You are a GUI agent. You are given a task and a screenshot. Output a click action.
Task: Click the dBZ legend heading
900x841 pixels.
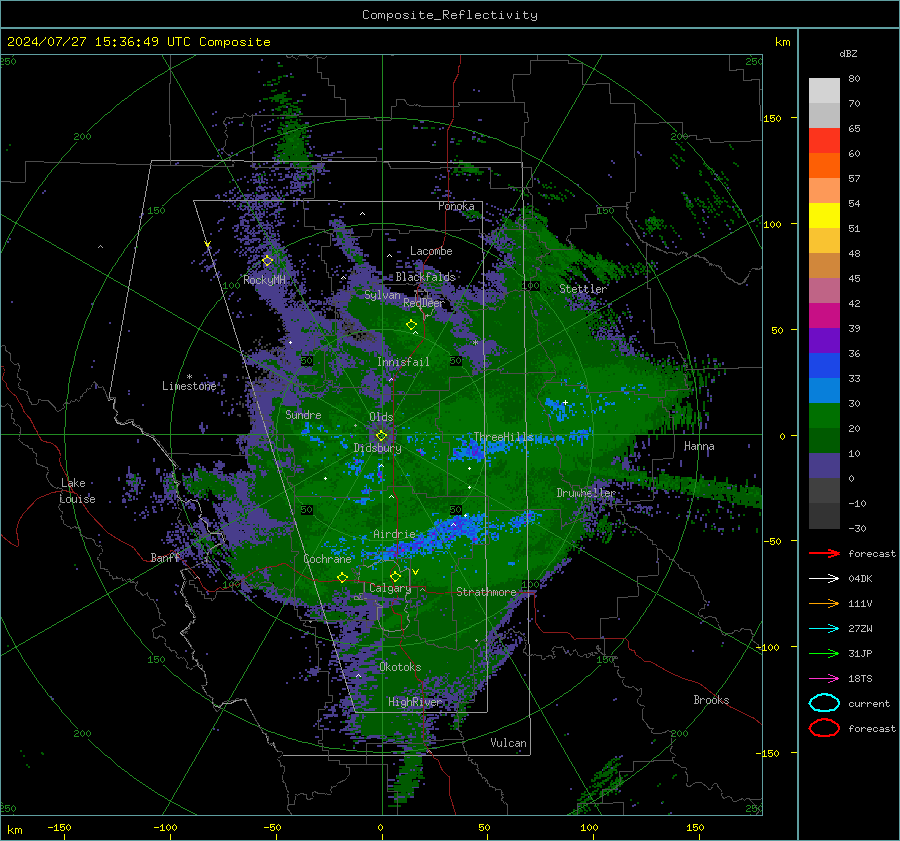(848, 54)
